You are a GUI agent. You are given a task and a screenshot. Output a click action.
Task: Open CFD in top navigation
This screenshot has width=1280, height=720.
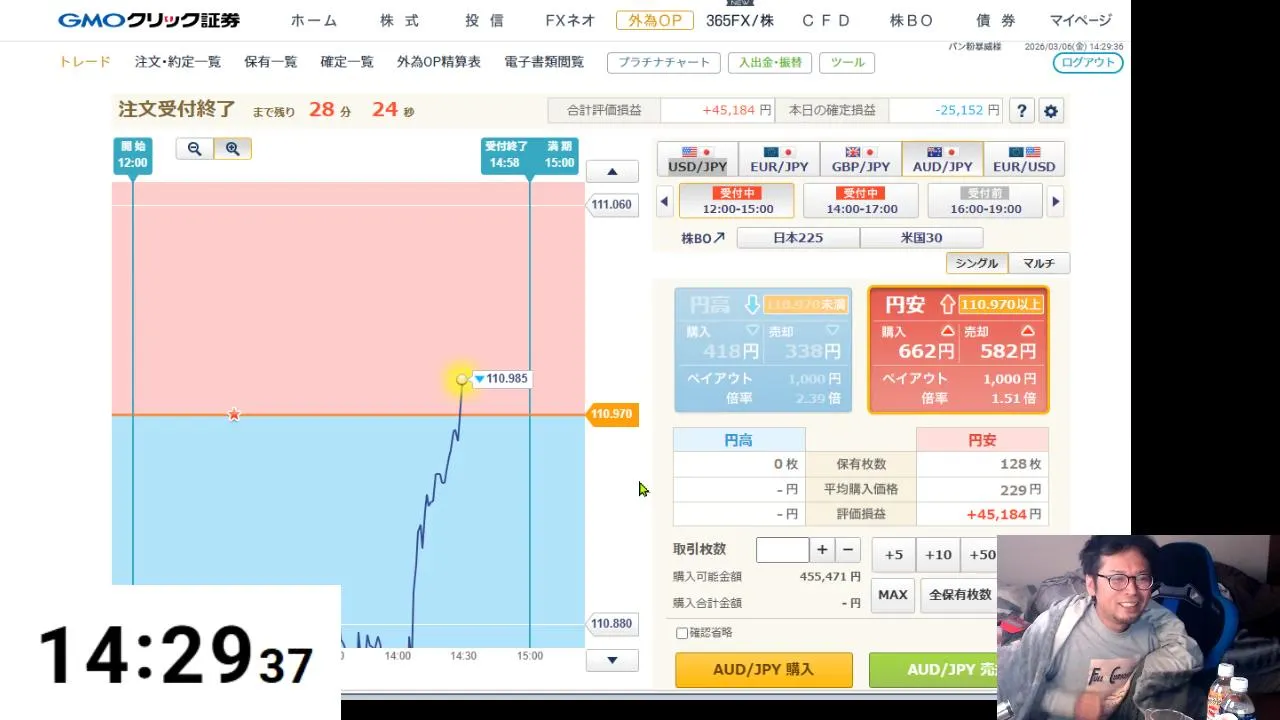coord(826,20)
